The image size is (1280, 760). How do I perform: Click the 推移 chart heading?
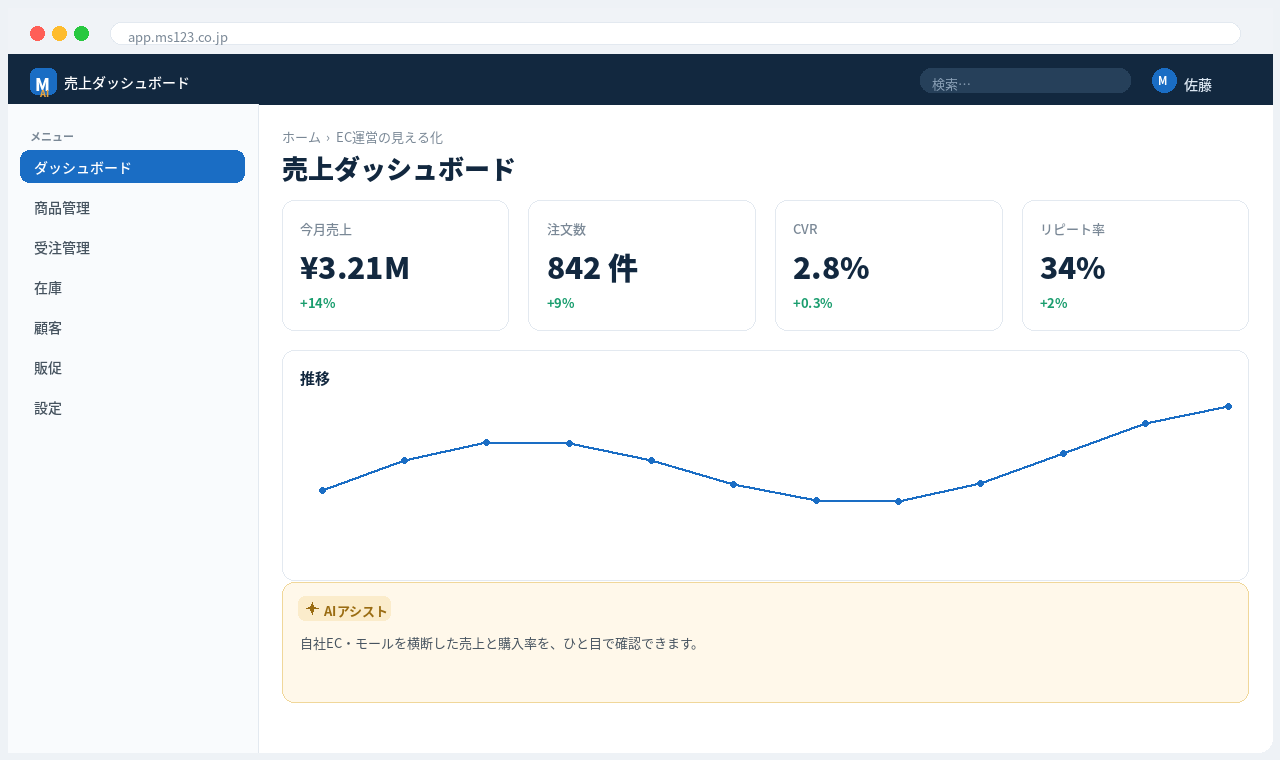pos(315,378)
